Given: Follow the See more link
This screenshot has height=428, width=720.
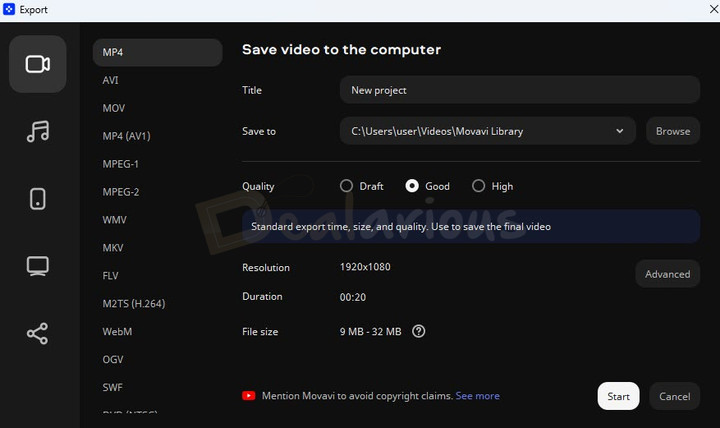Looking at the screenshot, I should tap(478, 396).
